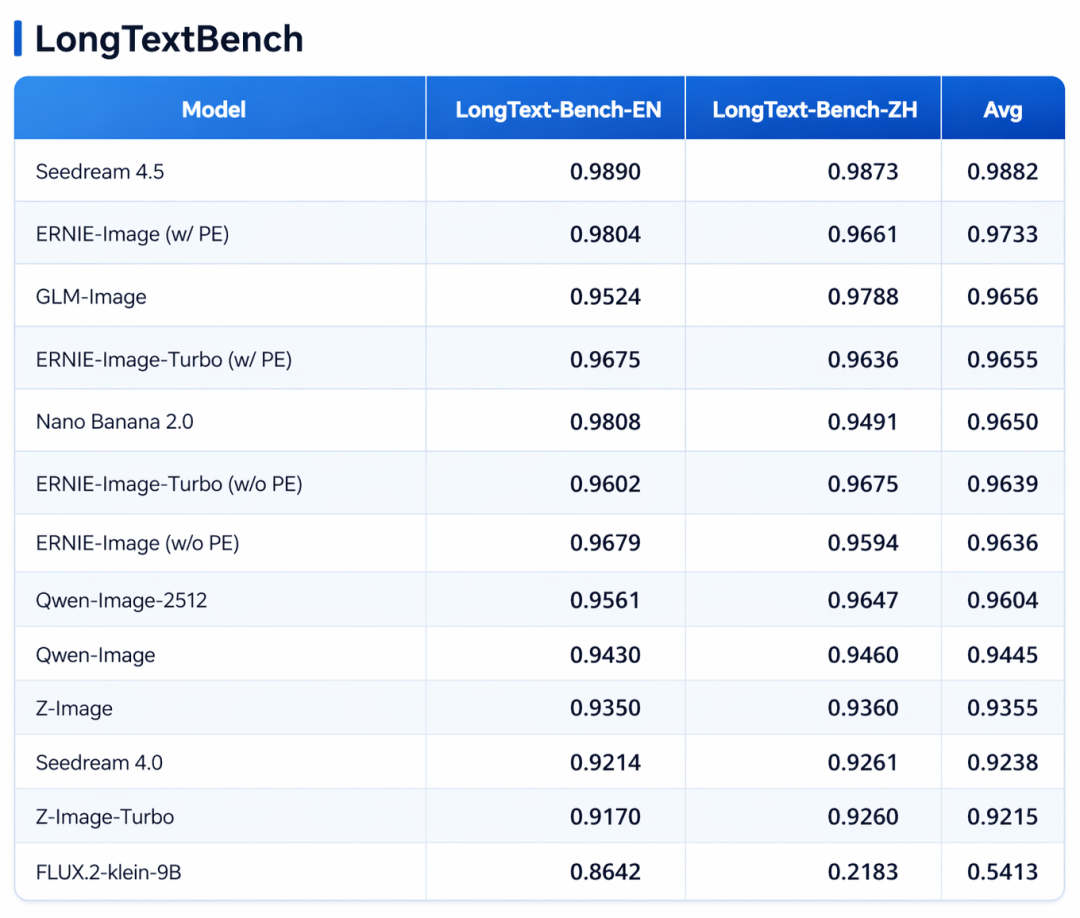This screenshot has width=1080, height=918.
Task: Select the Seedream 4.5 model row
Action: pyautogui.click(x=539, y=171)
